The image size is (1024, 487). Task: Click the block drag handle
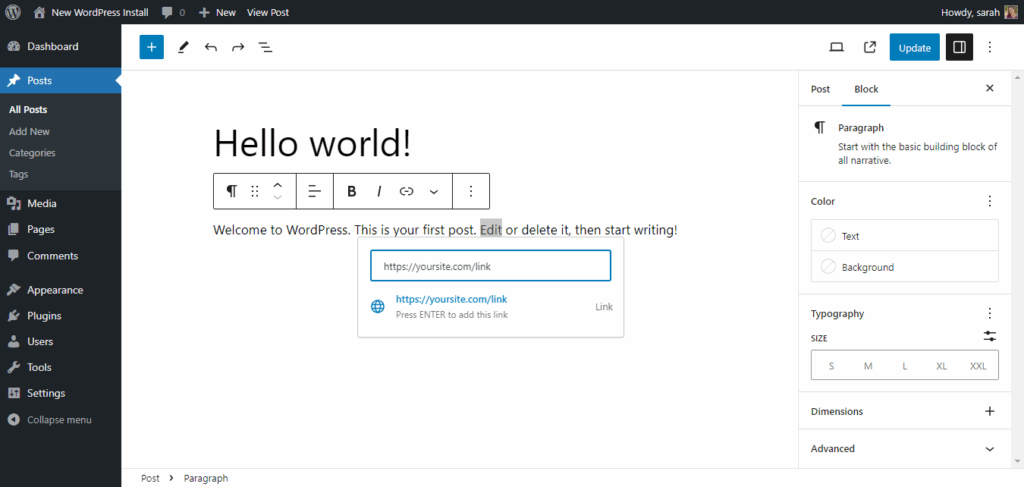255,191
